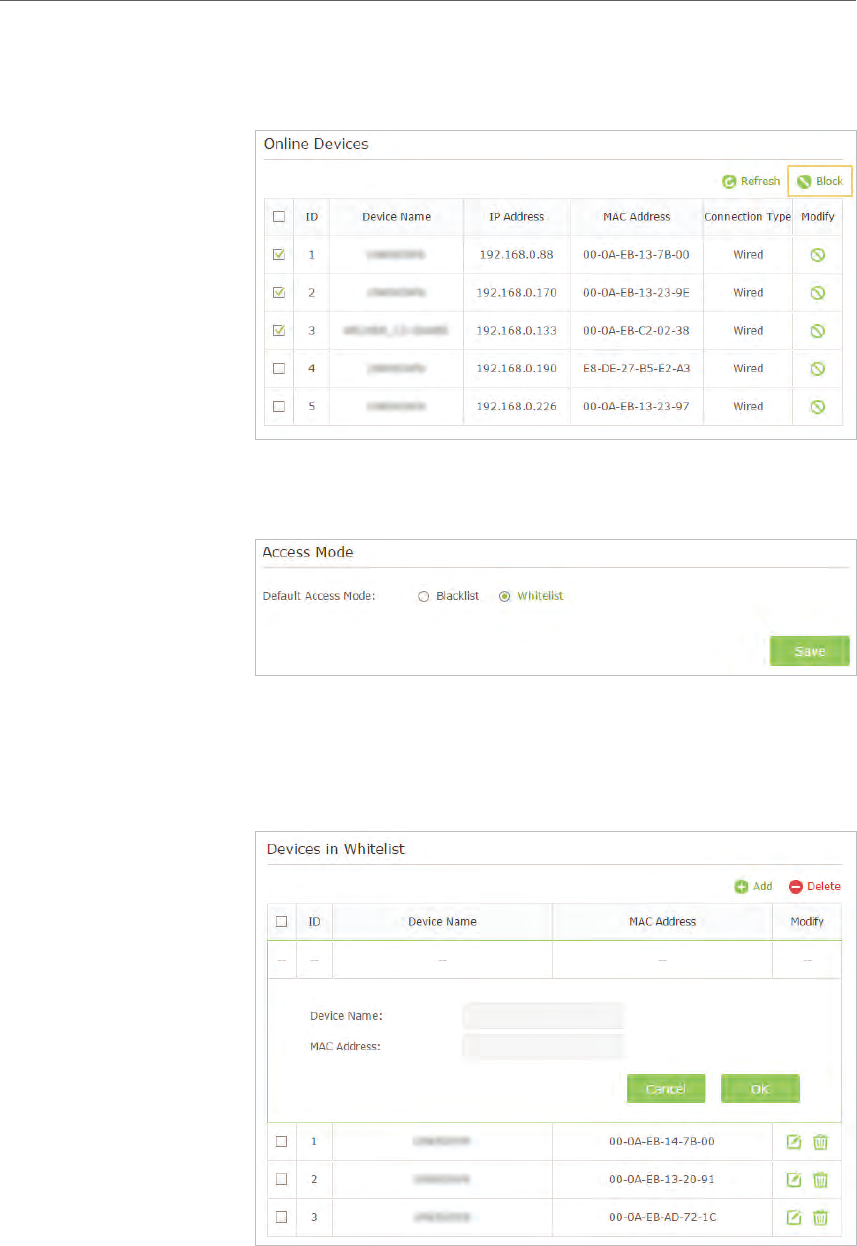The height and width of the screenshot is (1246, 857).
Task: Delete whitelist entry 00-0A-EB-13-20-91
Action: click(820, 1179)
